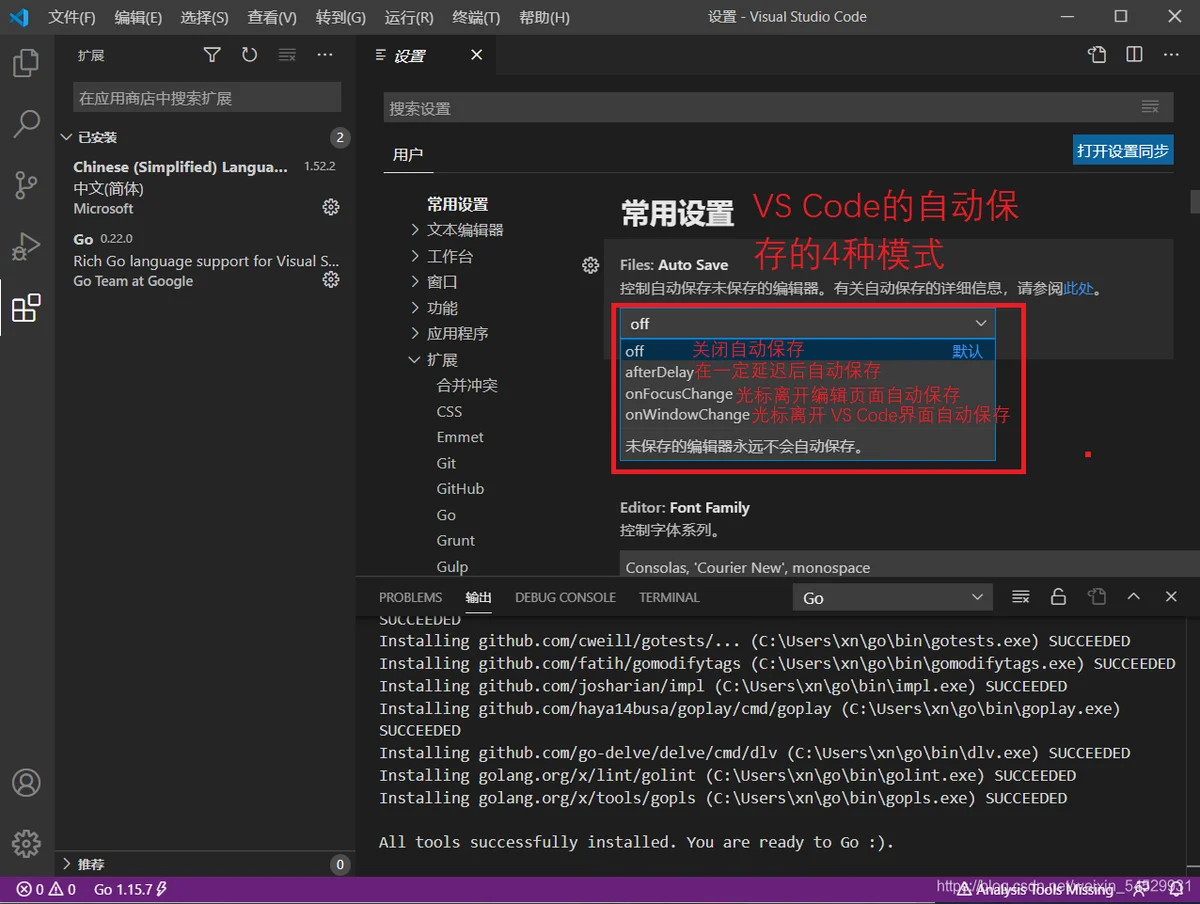
Task: Click the settings editor vertical scrollbar
Action: point(1194,202)
